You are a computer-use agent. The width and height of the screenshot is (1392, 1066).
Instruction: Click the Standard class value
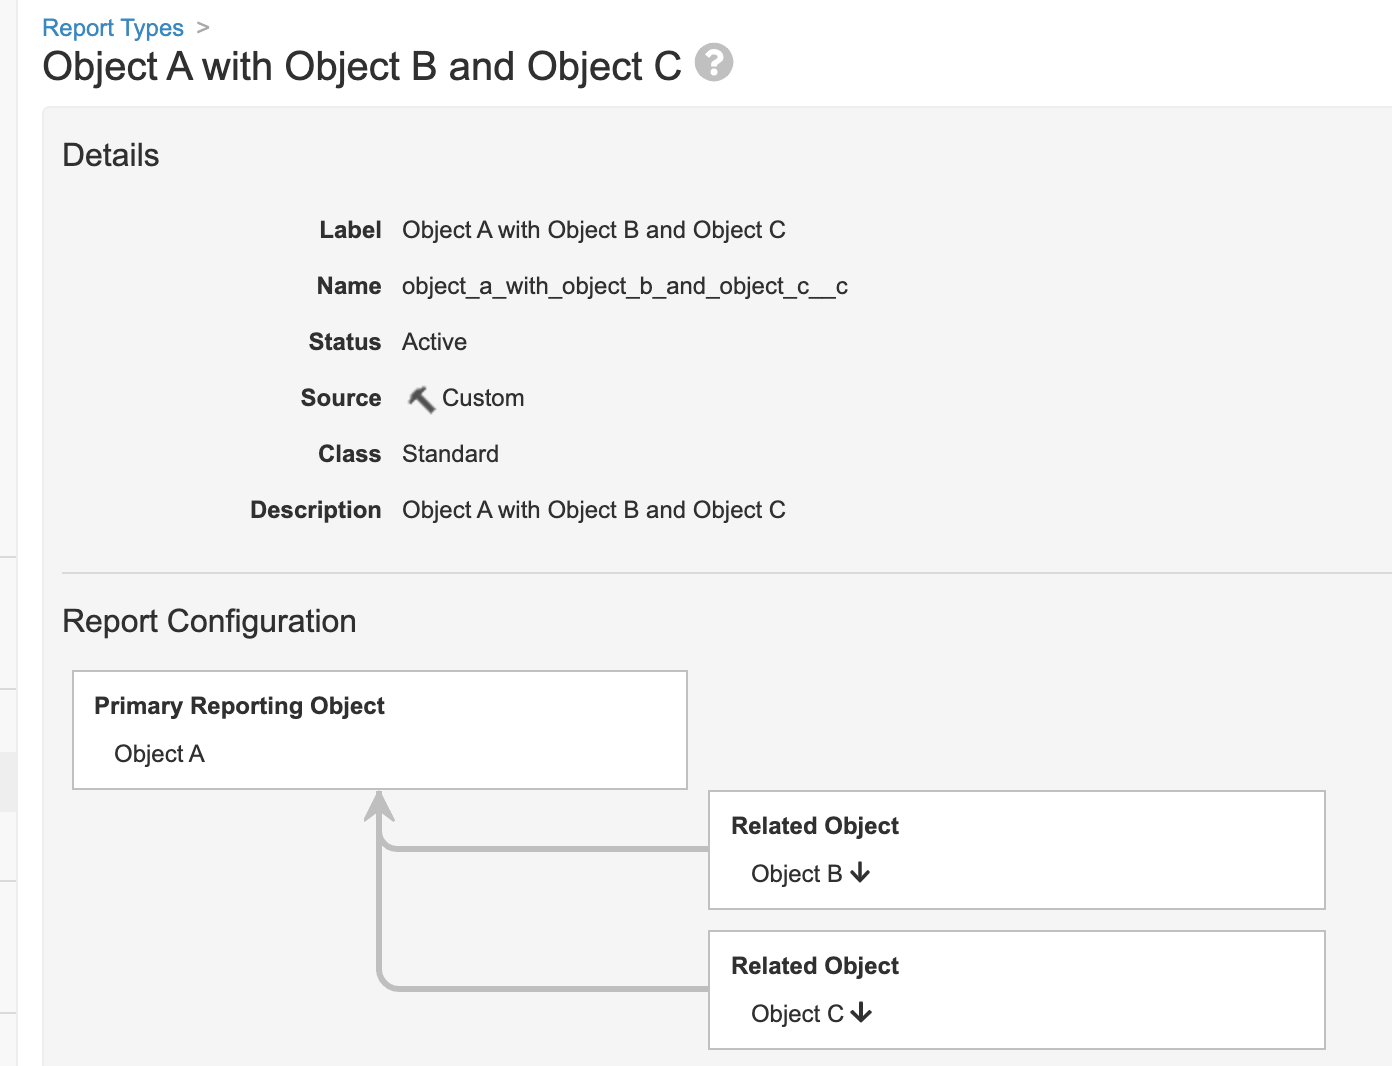(450, 454)
